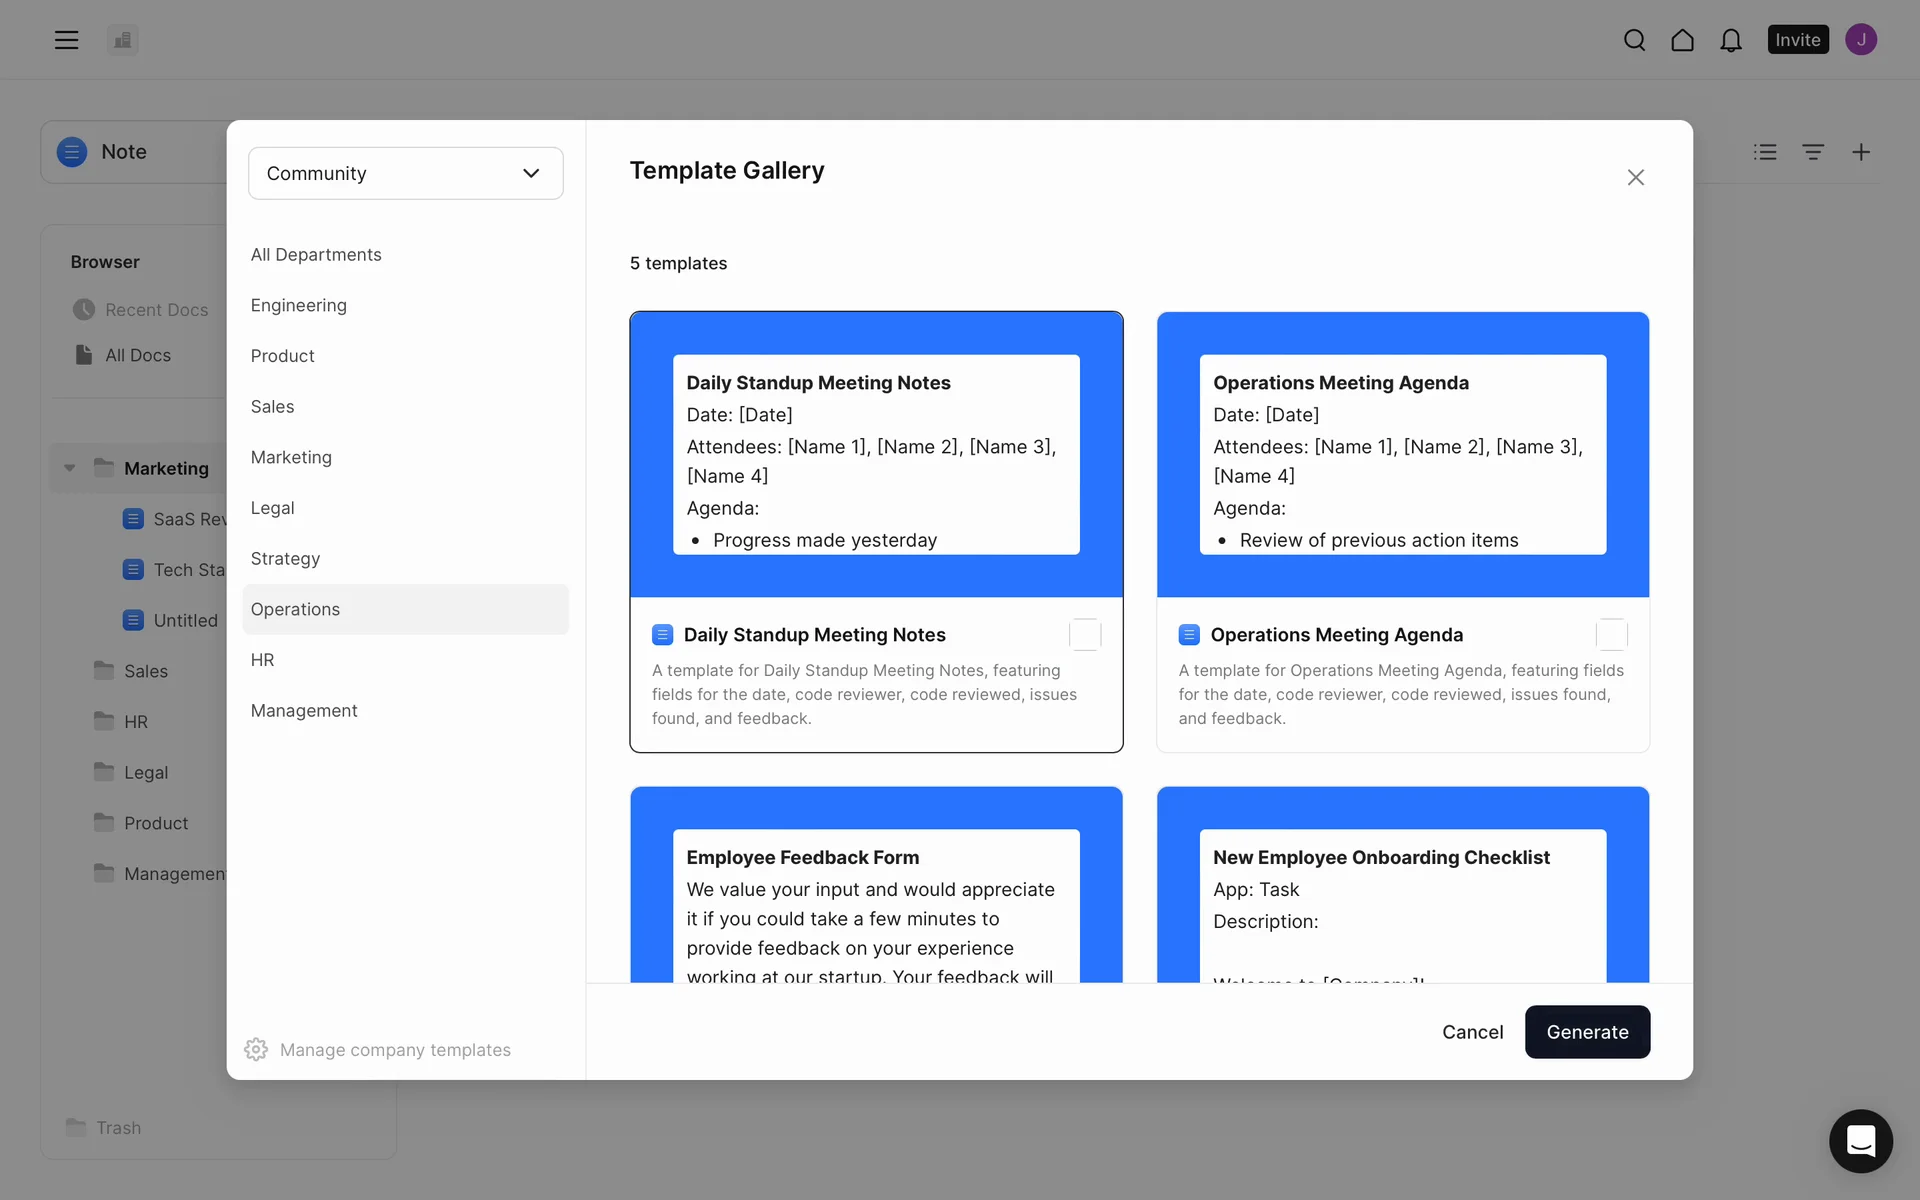Collapse the Marketing folder arrow
Screen dimensions: 1920x1200
[x=70, y=468]
